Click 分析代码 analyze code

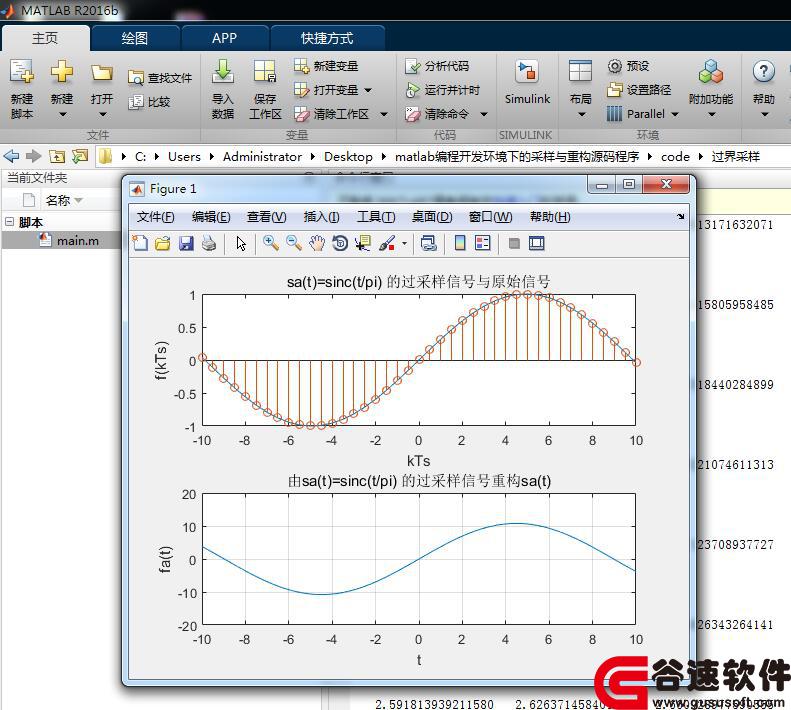tap(437, 66)
